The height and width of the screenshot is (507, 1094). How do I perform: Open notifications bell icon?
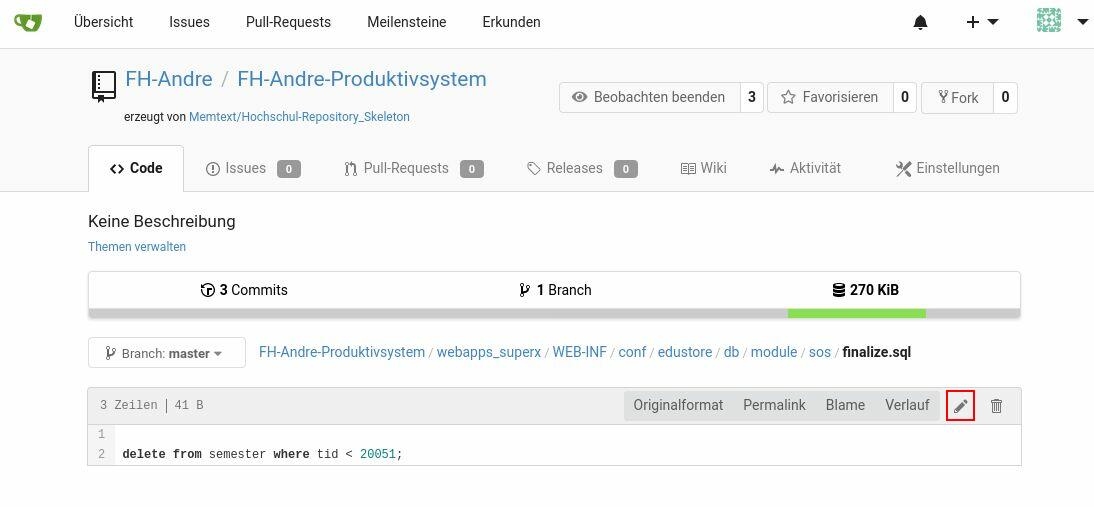[x=920, y=22]
